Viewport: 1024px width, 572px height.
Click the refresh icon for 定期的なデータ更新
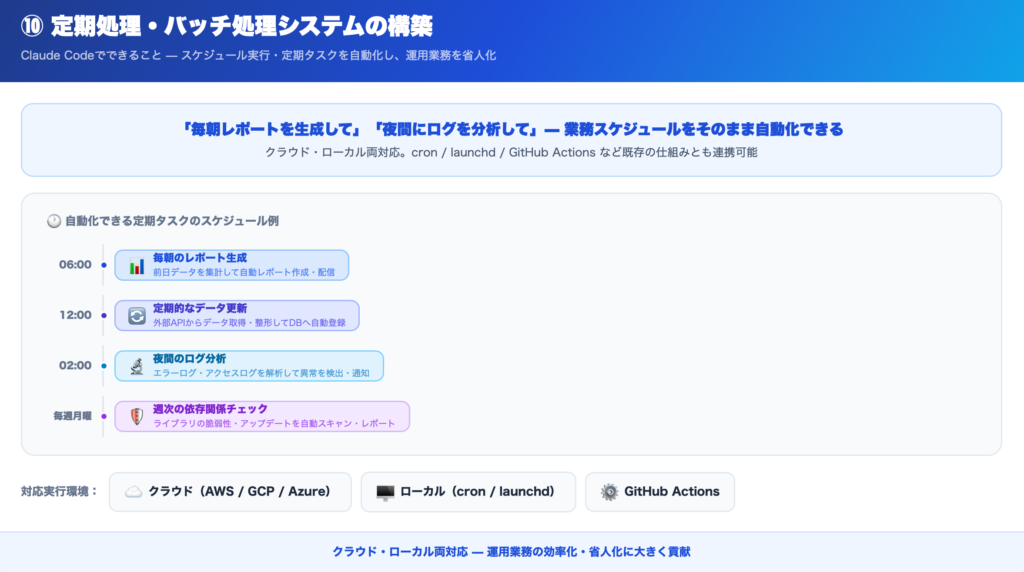click(x=136, y=316)
